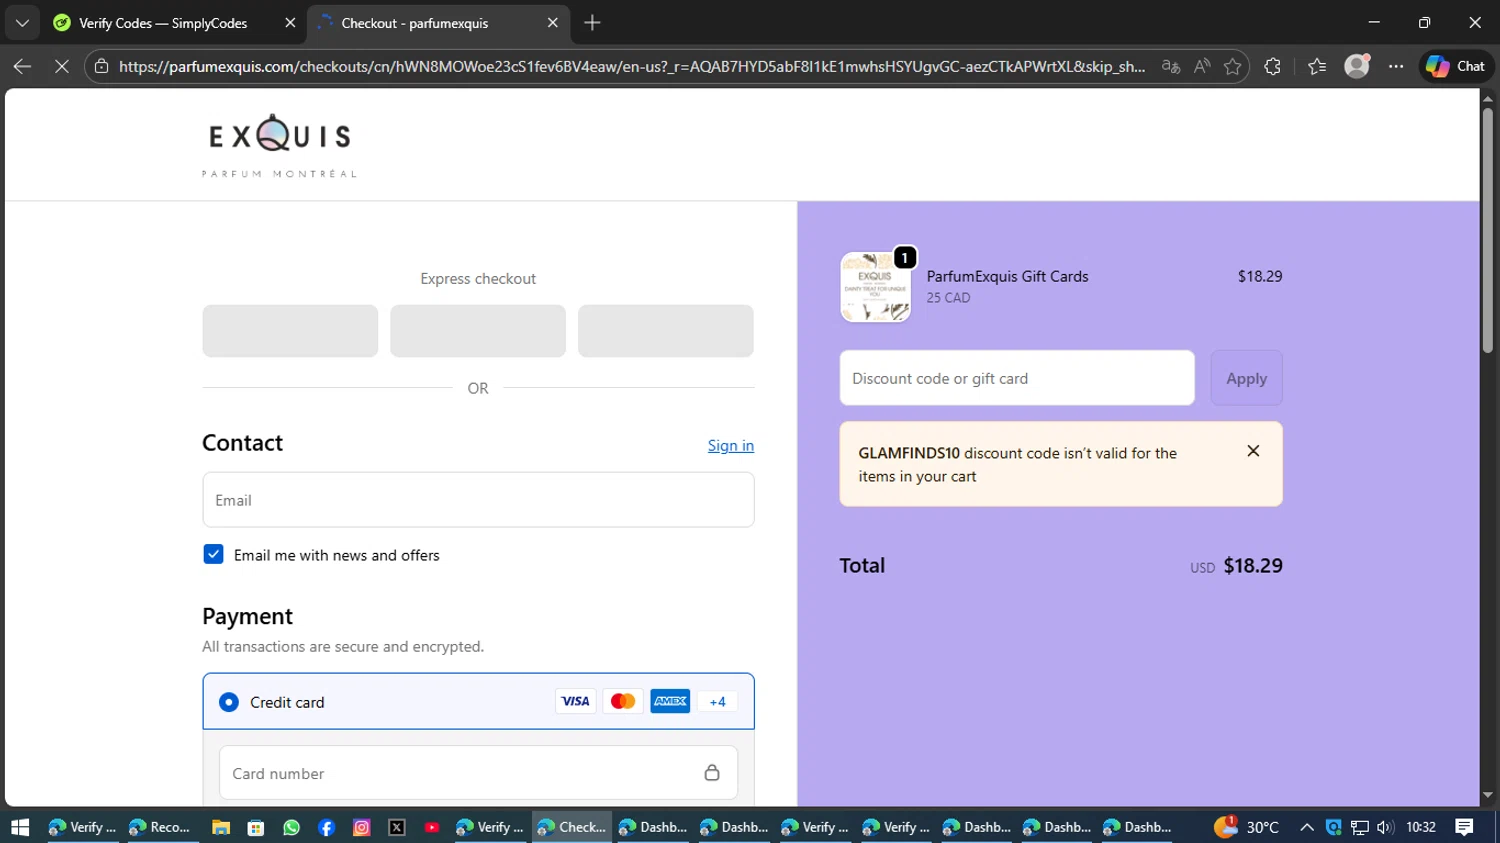Open the Favorites list icon
Viewport: 1500px width, 843px height.
tap(1317, 66)
